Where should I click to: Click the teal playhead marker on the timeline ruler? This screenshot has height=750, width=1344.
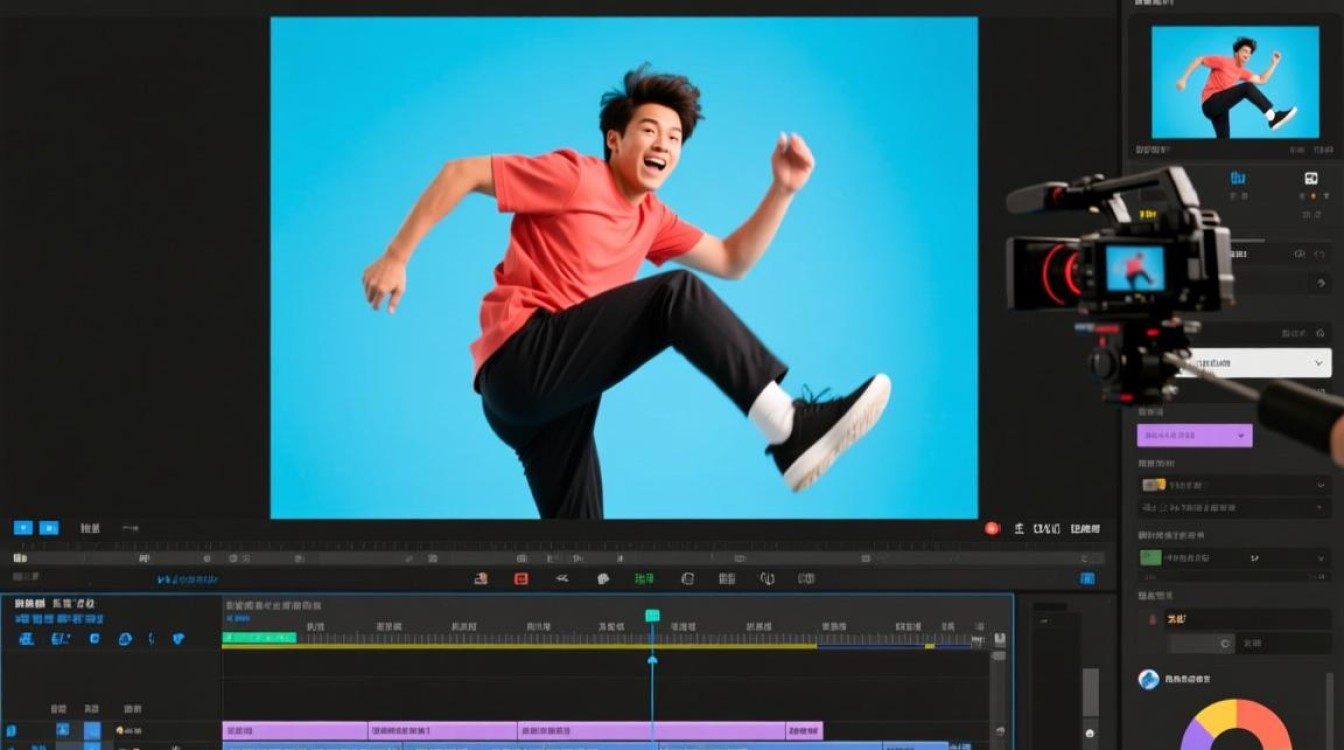click(x=652, y=615)
